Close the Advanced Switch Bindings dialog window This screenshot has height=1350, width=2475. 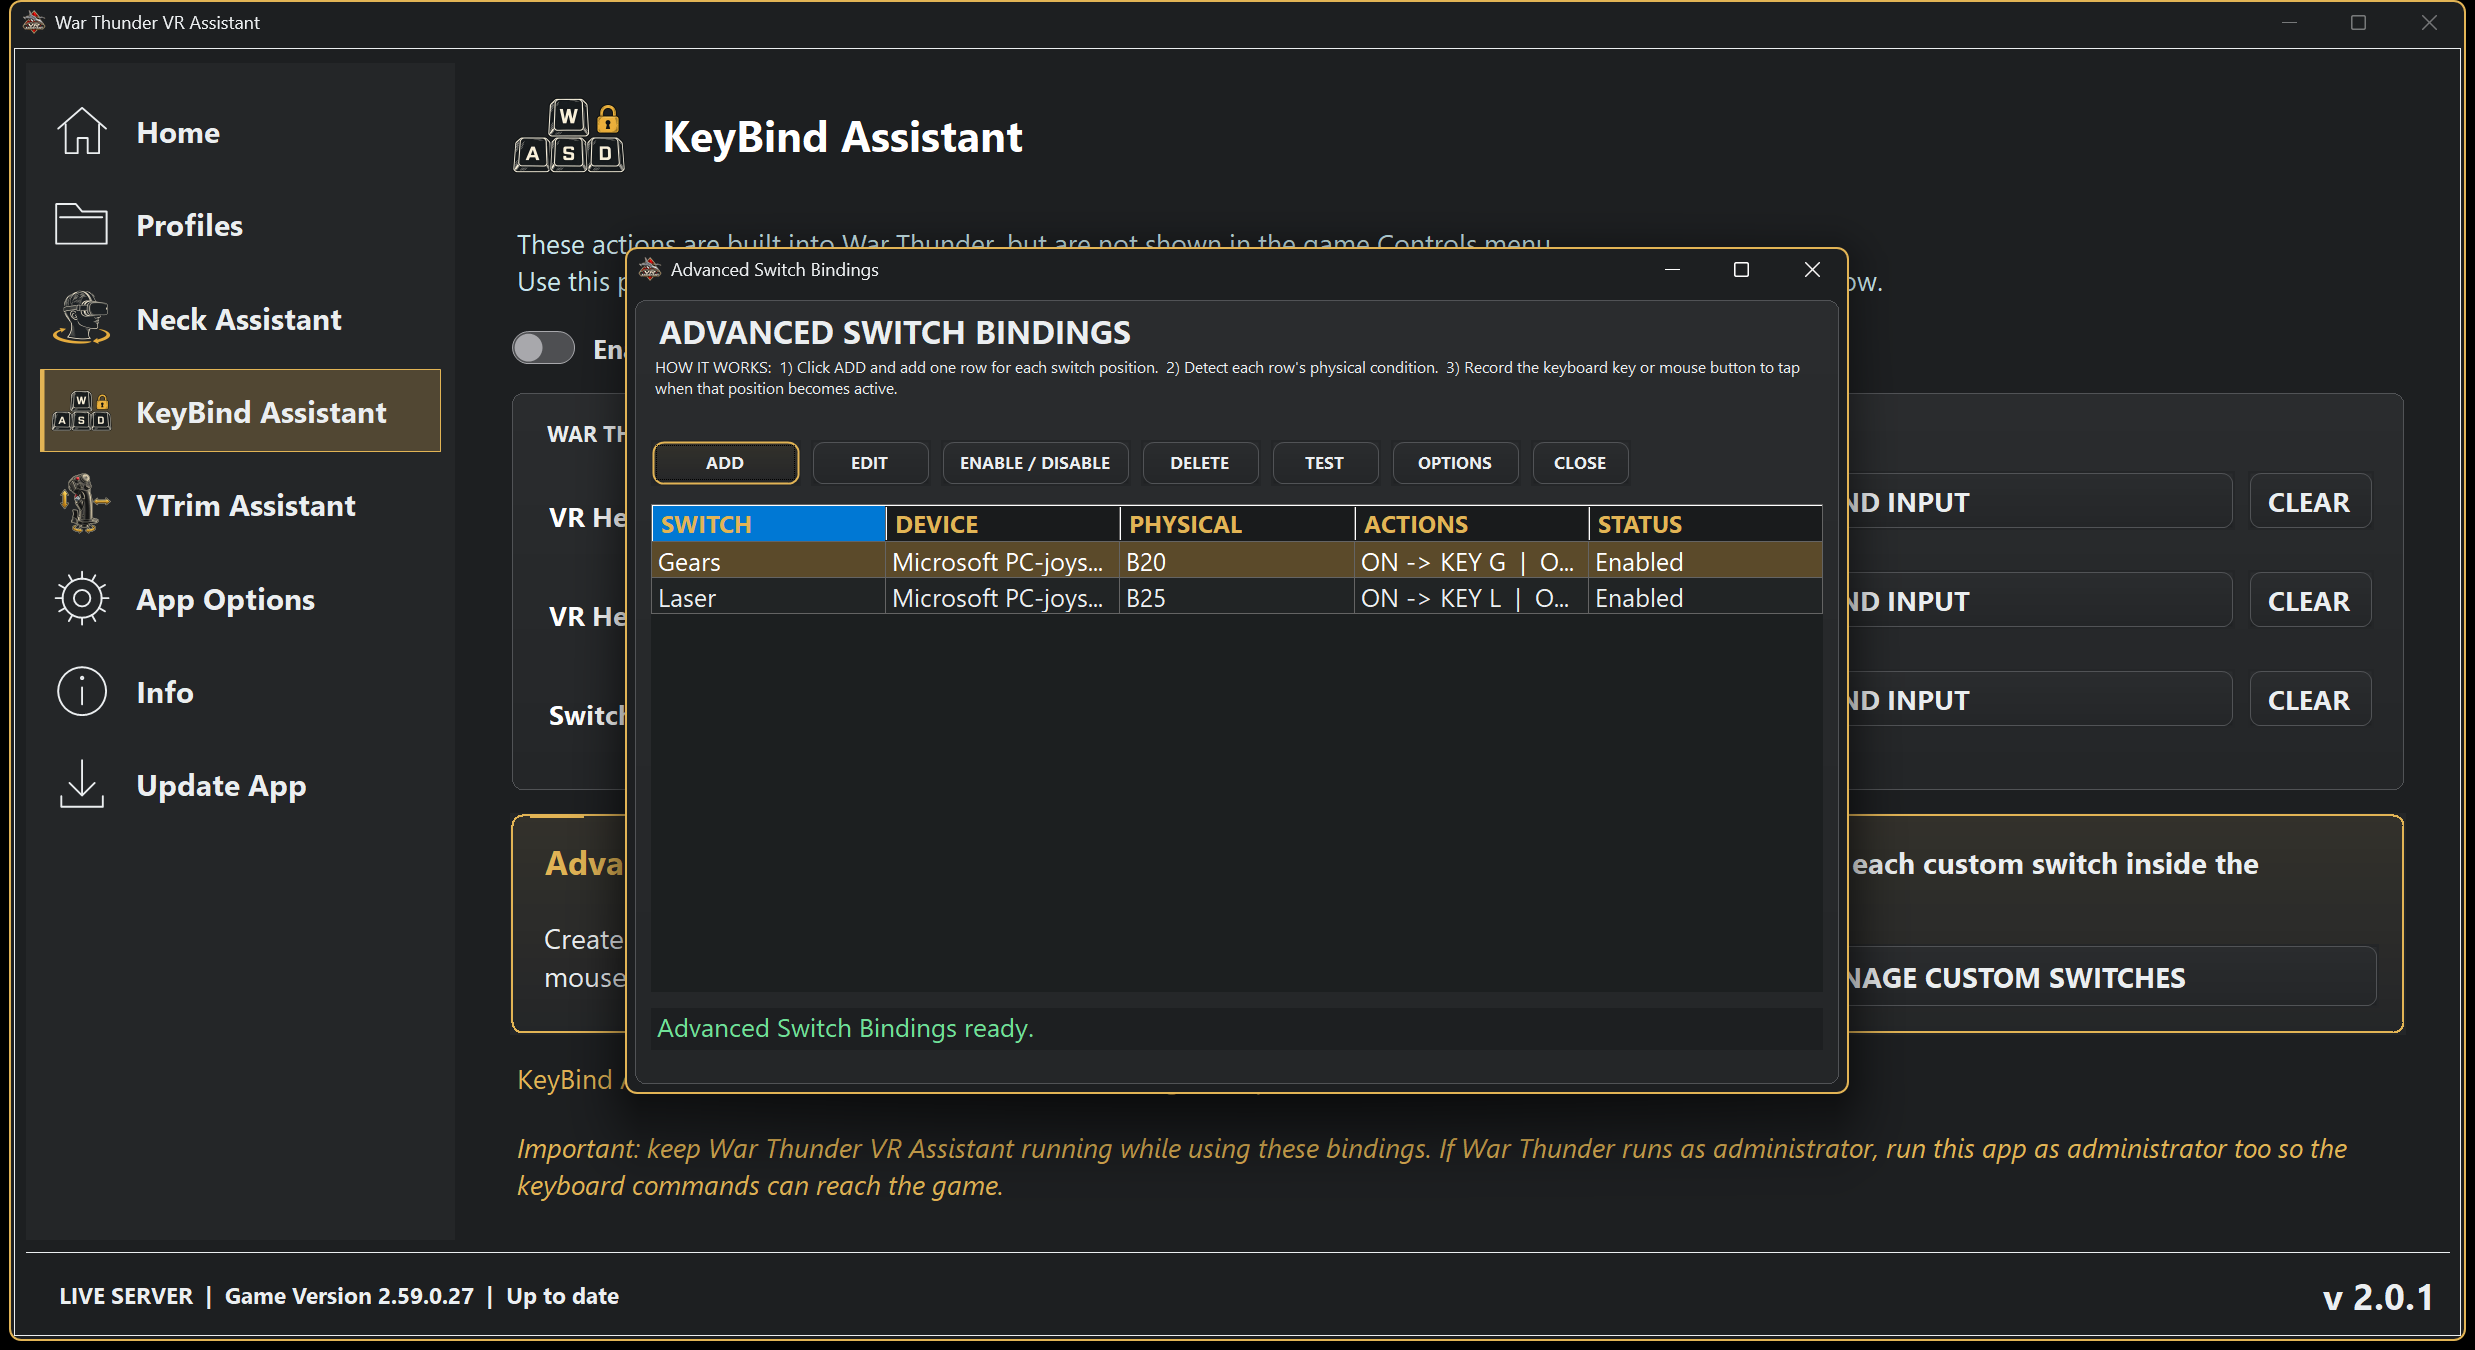click(x=1812, y=269)
